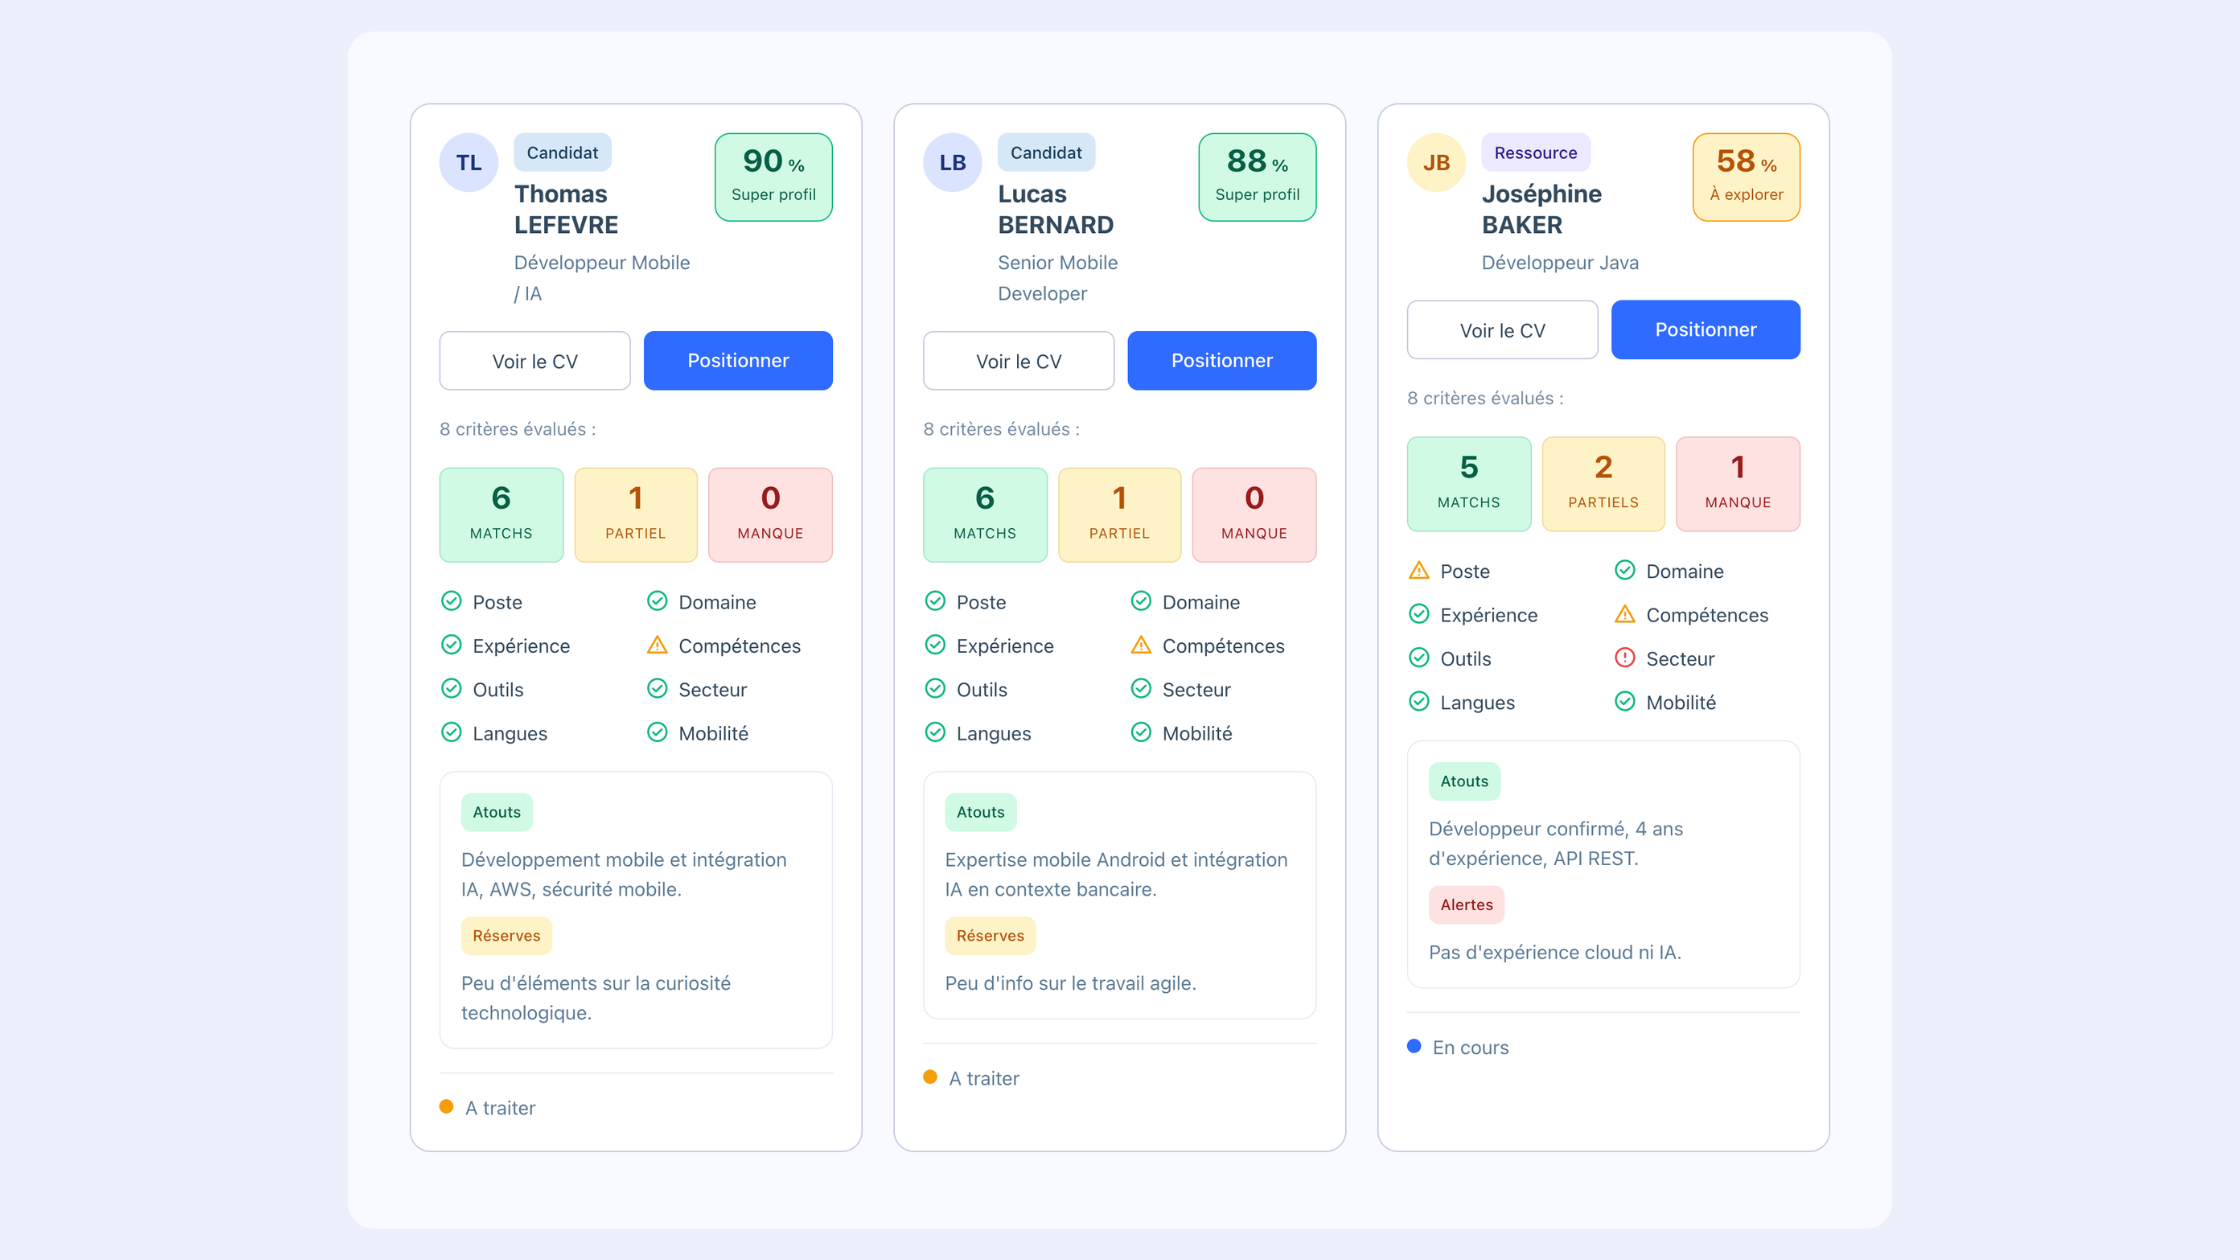
Task: Click the 2 Partiels tile on Joséphine Baker's card
Action: pyautogui.click(x=1604, y=484)
